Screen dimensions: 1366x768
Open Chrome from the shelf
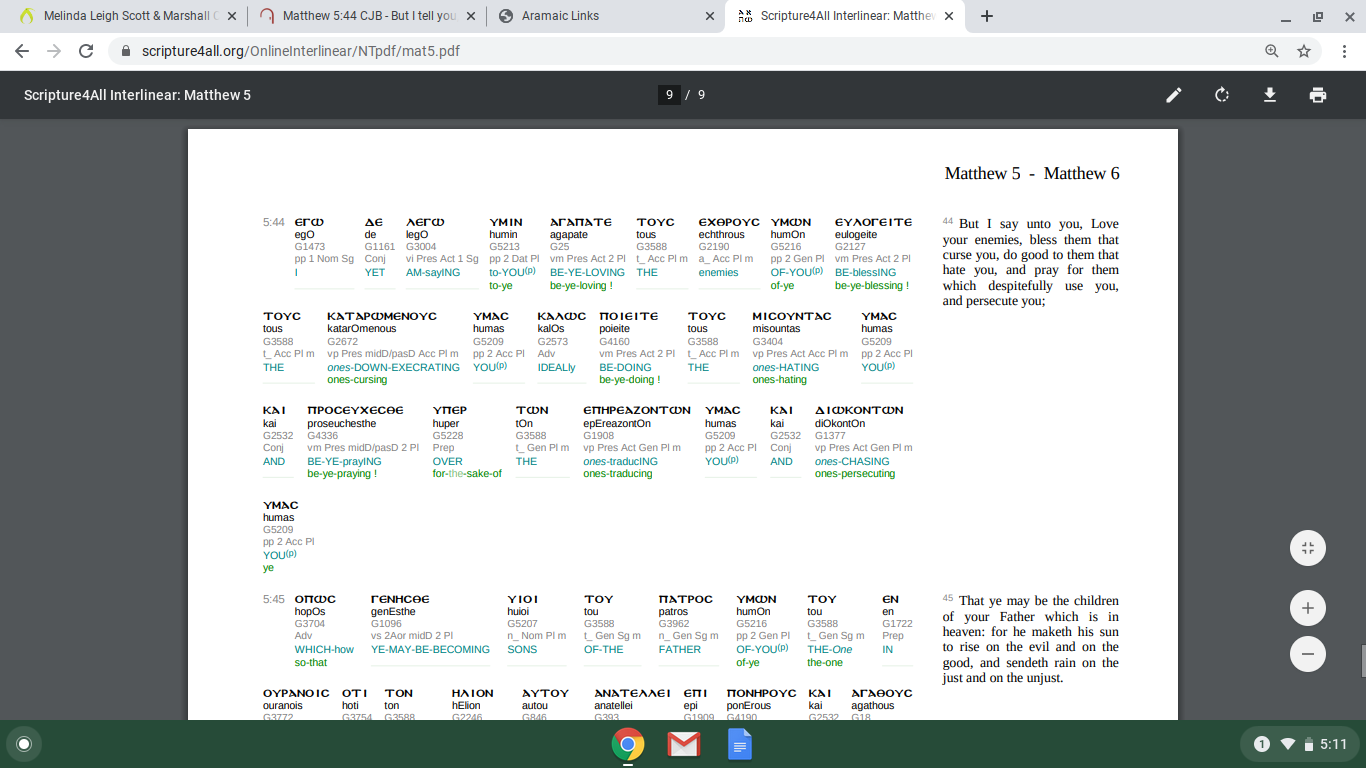[628, 744]
